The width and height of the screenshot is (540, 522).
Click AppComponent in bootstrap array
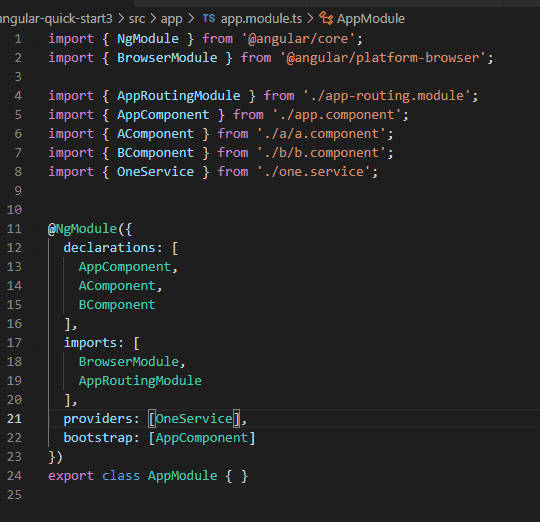[202, 438]
